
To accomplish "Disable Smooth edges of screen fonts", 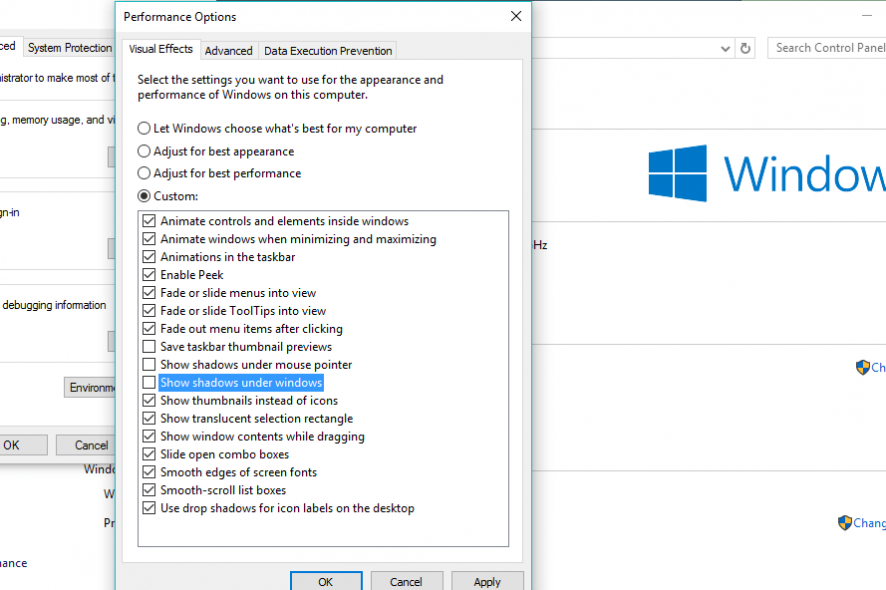I will point(149,472).
